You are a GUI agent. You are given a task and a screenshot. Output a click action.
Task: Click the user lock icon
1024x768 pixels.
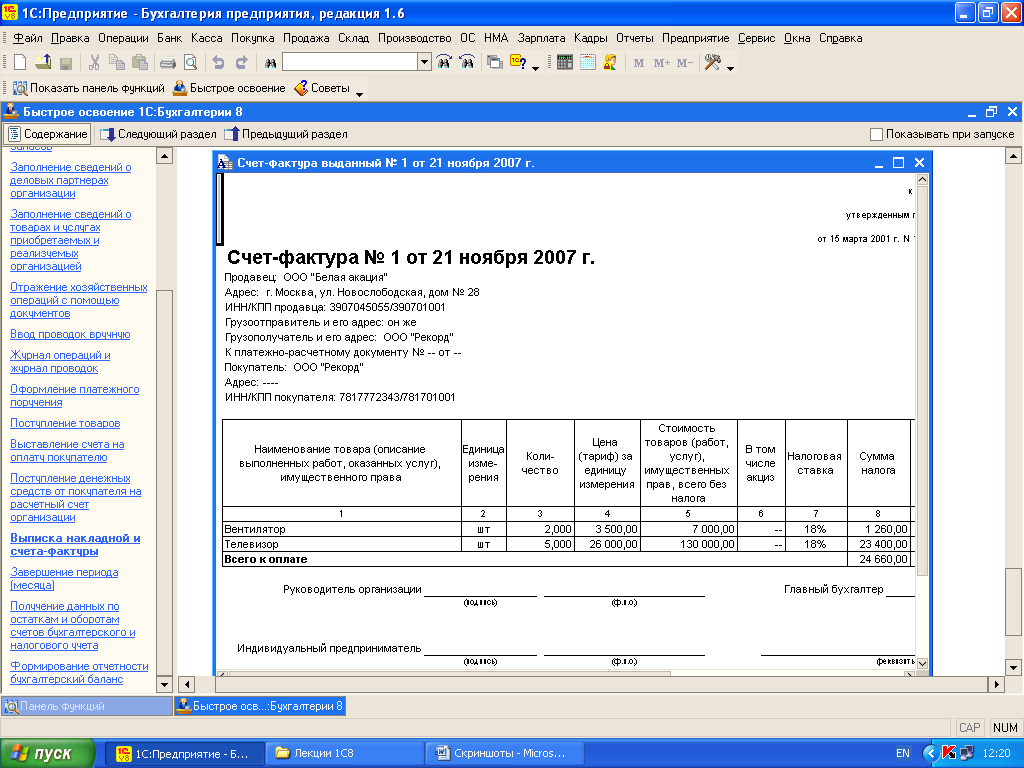pos(610,63)
